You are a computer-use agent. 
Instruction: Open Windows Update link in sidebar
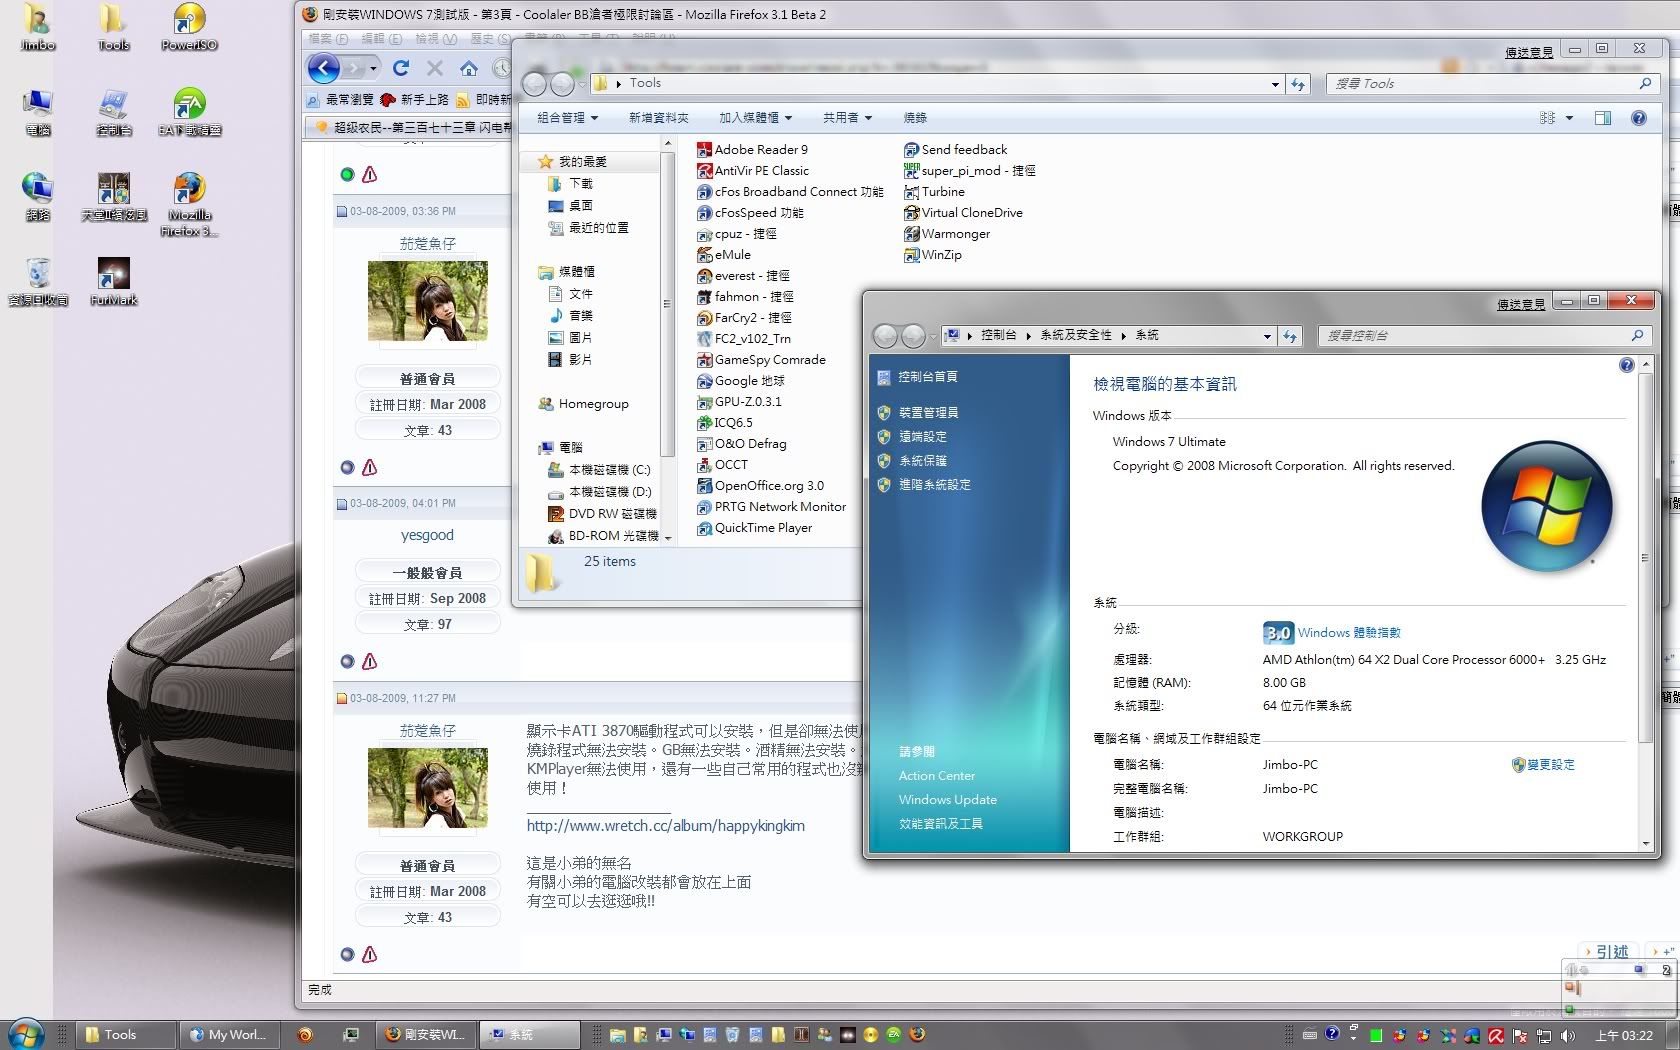tap(947, 799)
